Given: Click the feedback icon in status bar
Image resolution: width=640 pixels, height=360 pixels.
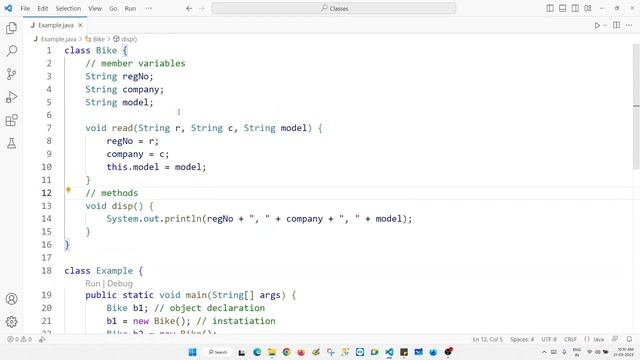Looking at the screenshot, I should coord(615,339).
